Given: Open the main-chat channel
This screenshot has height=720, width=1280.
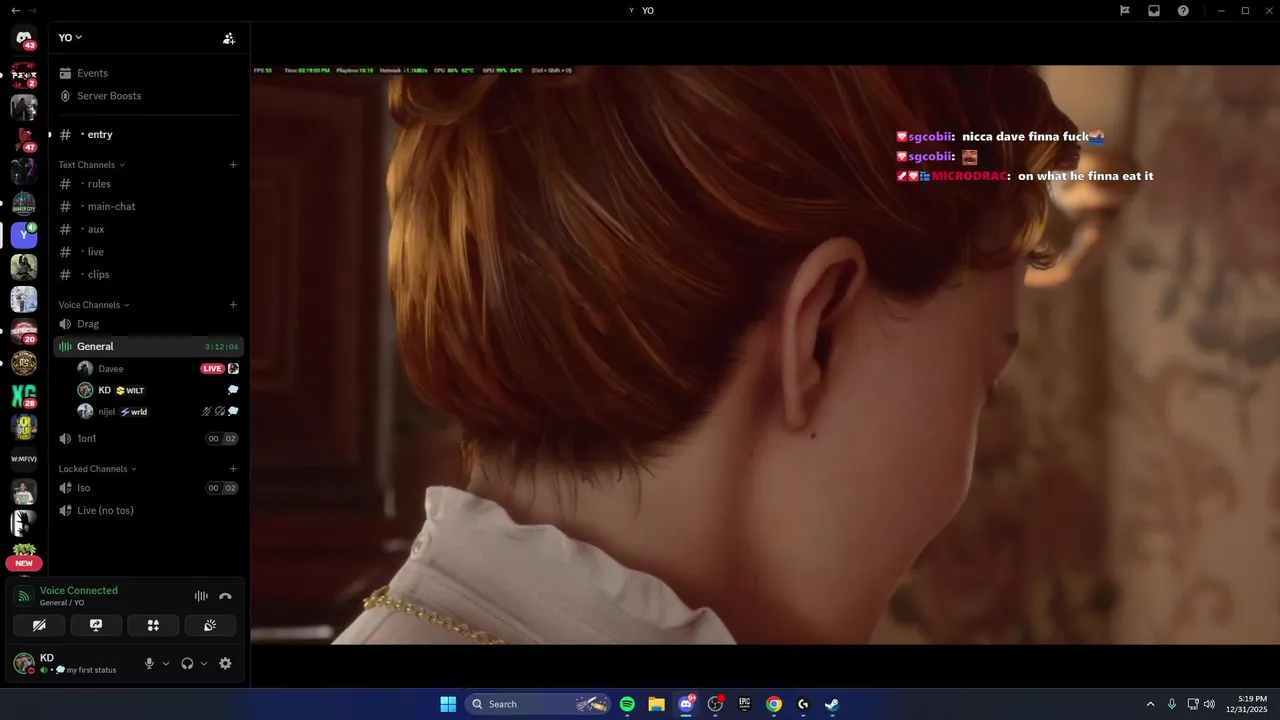Looking at the screenshot, I should [148, 206].
